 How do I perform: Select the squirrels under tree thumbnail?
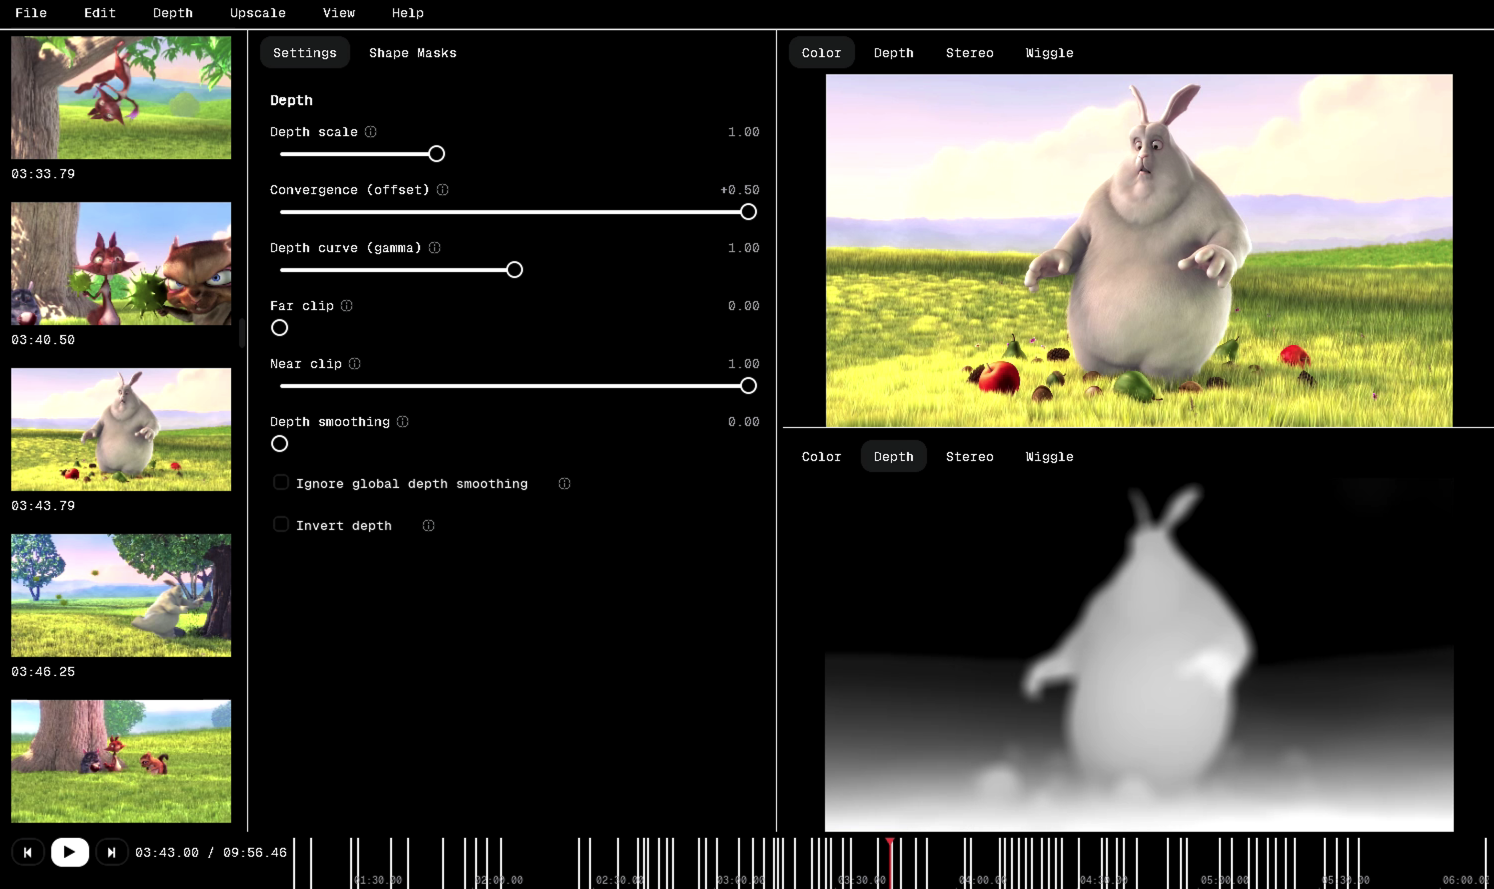(121, 762)
